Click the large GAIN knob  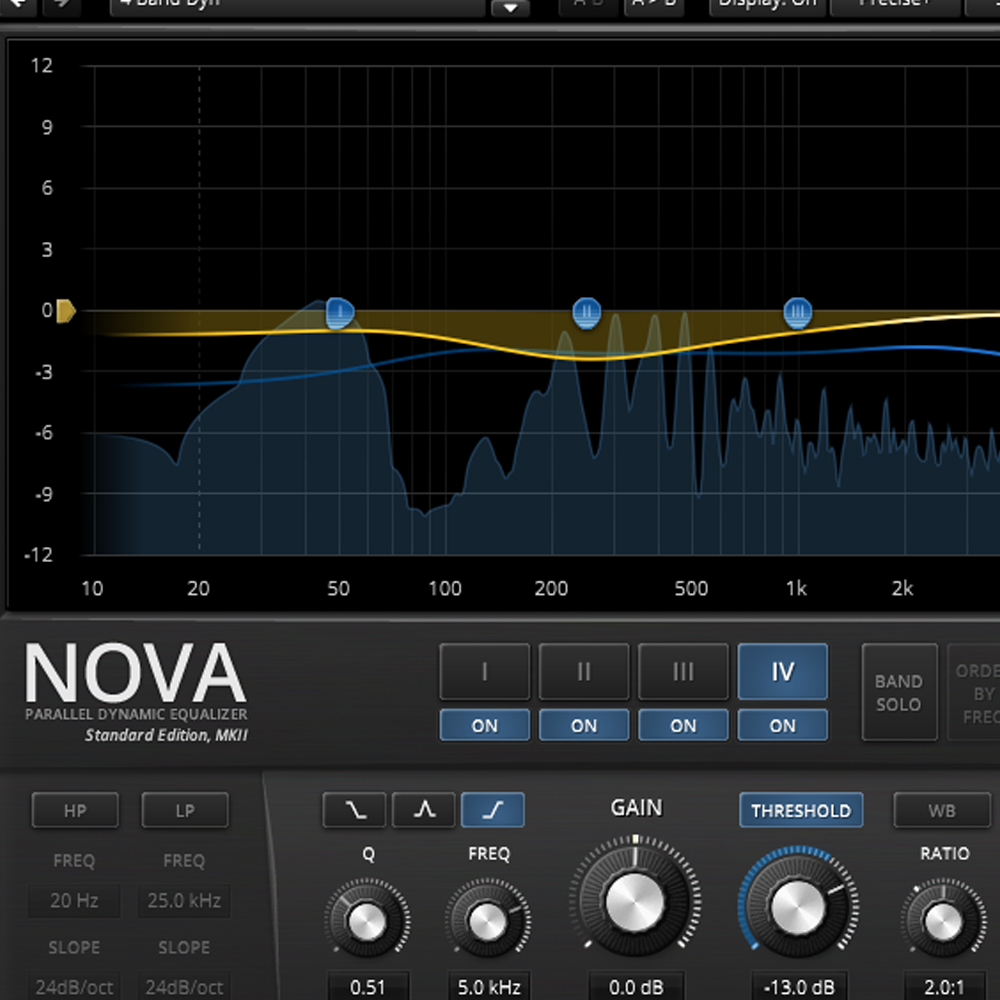635,902
